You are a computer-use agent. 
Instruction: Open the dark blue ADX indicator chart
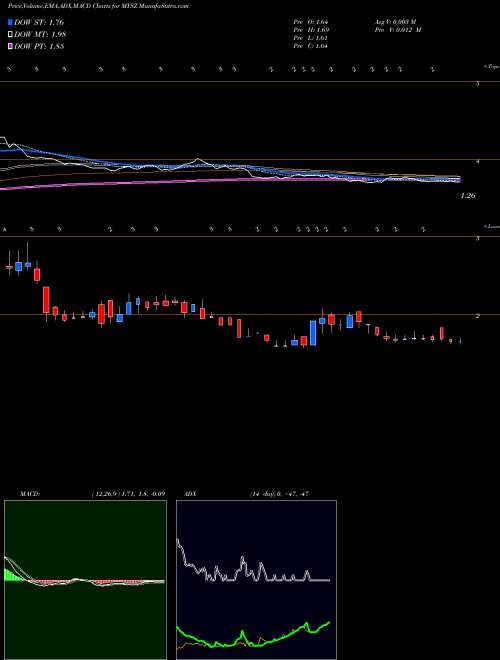(256, 580)
